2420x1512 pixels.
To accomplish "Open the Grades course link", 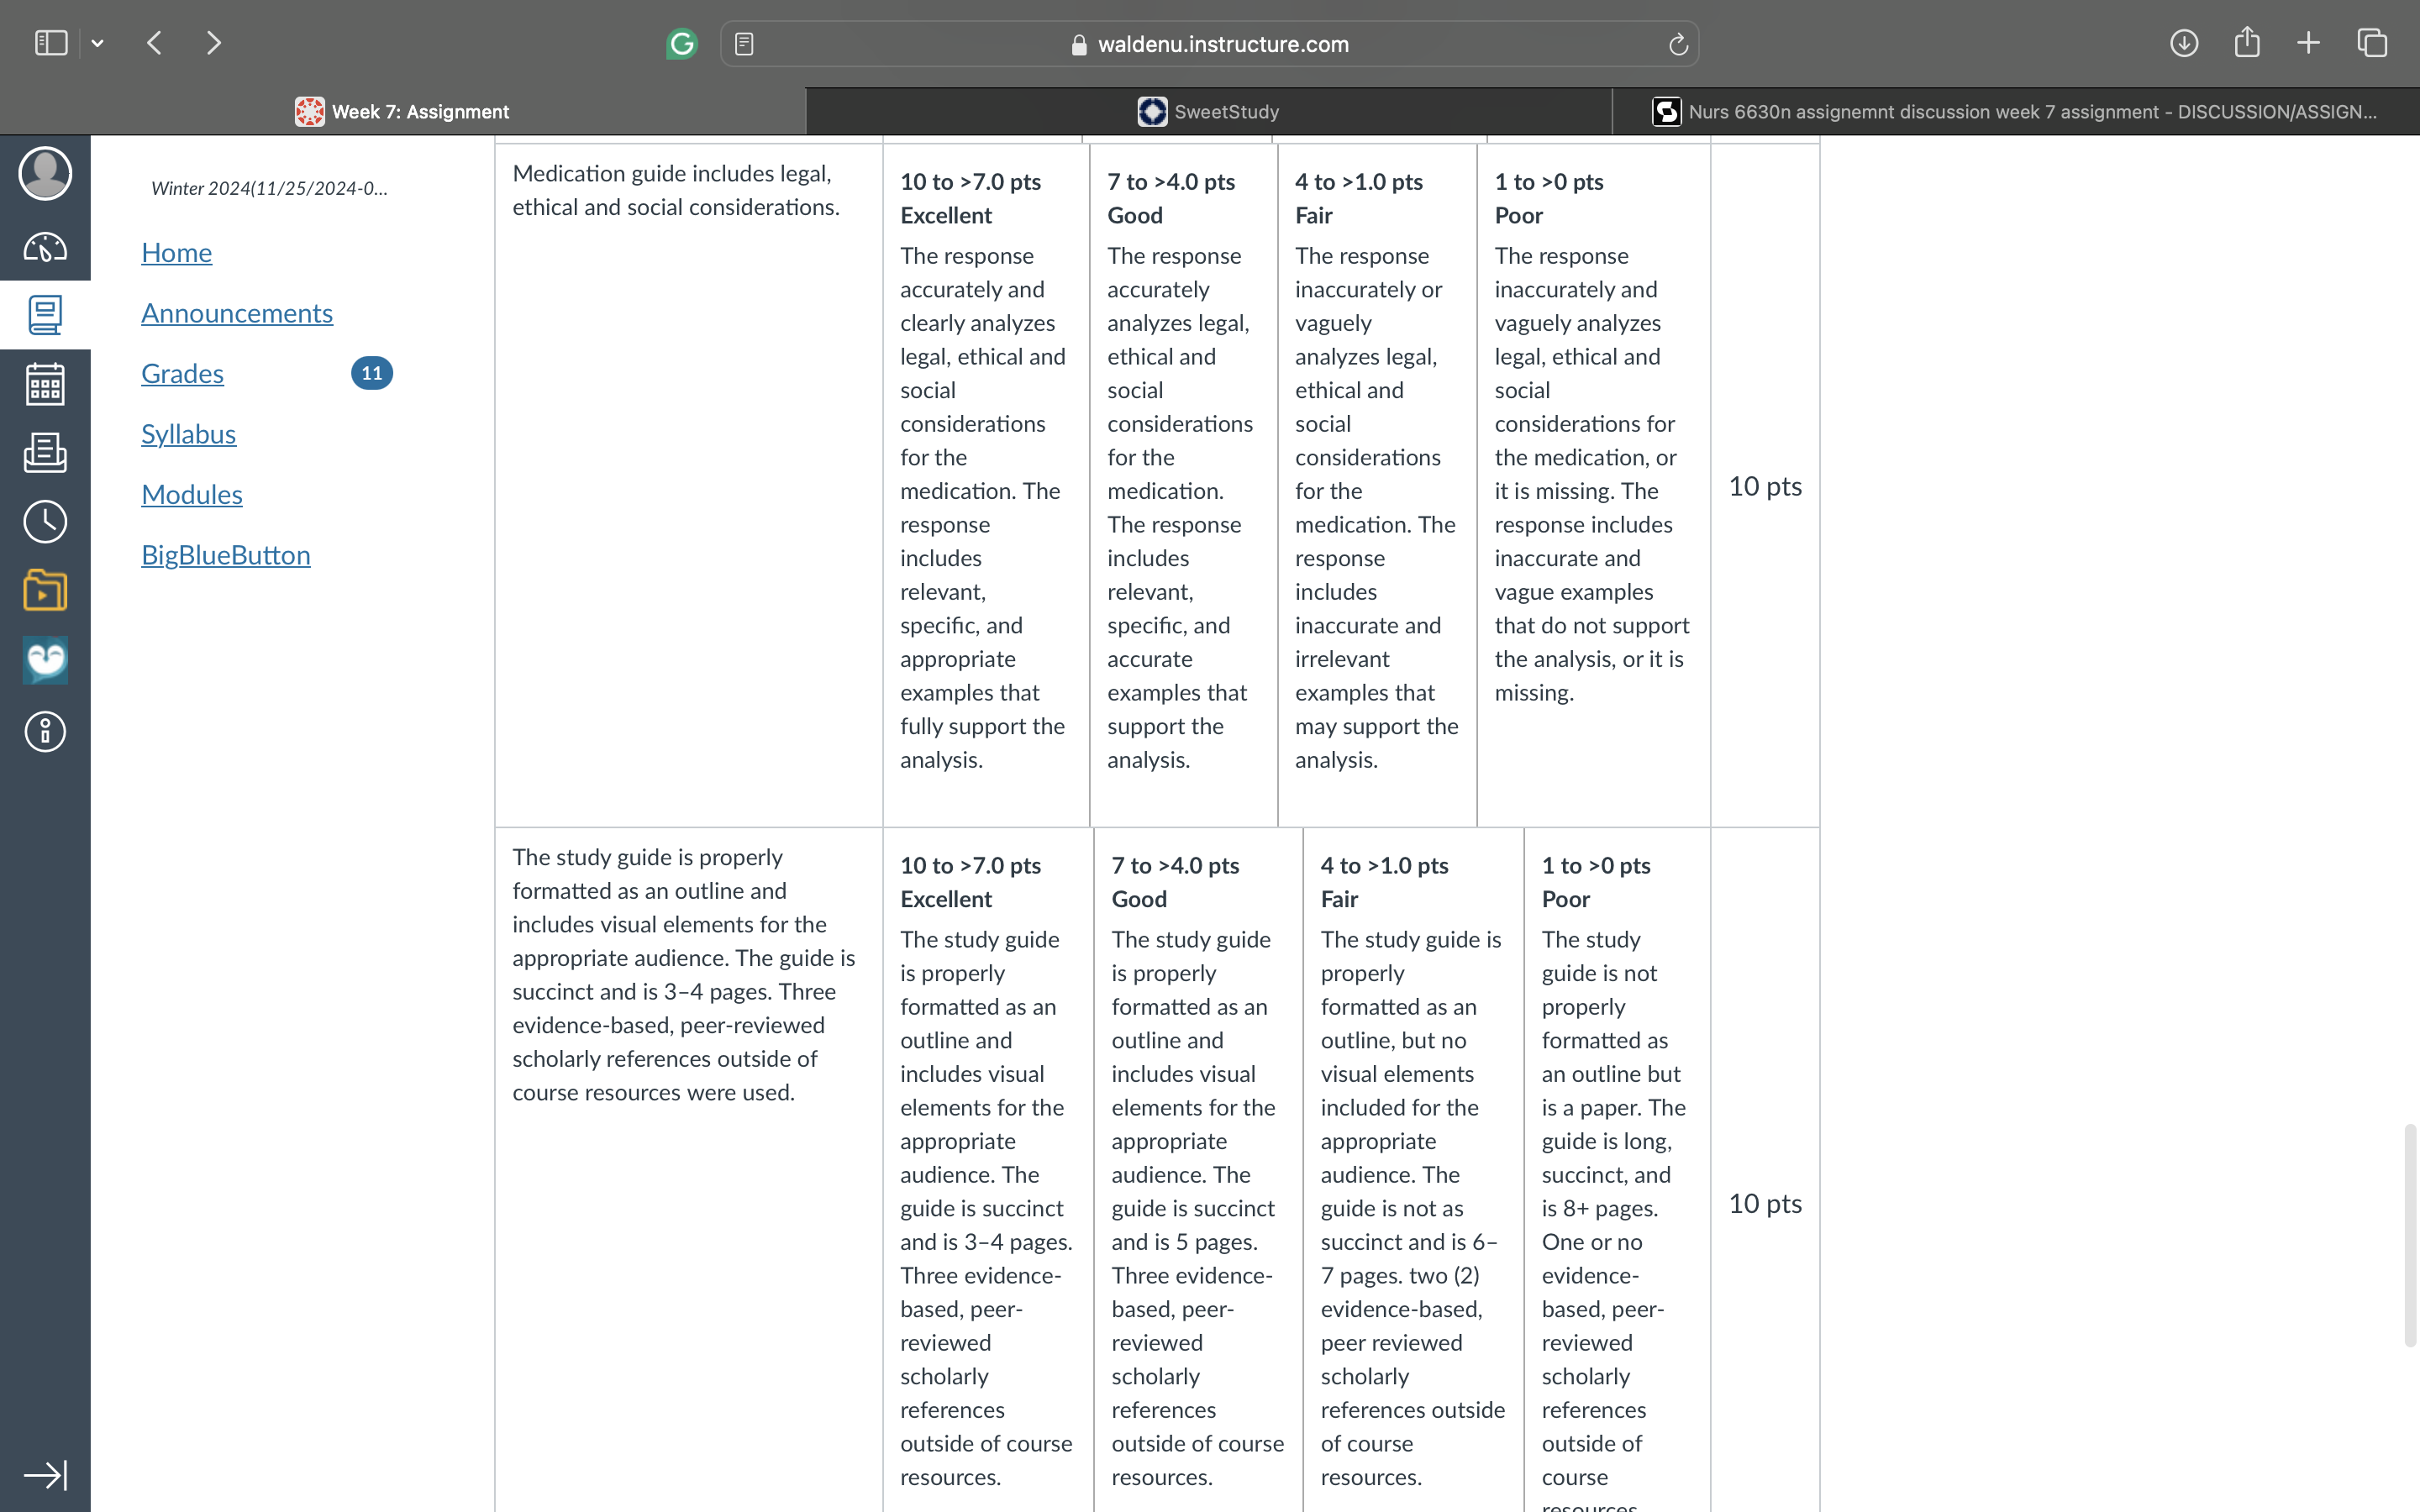I will (182, 373).
